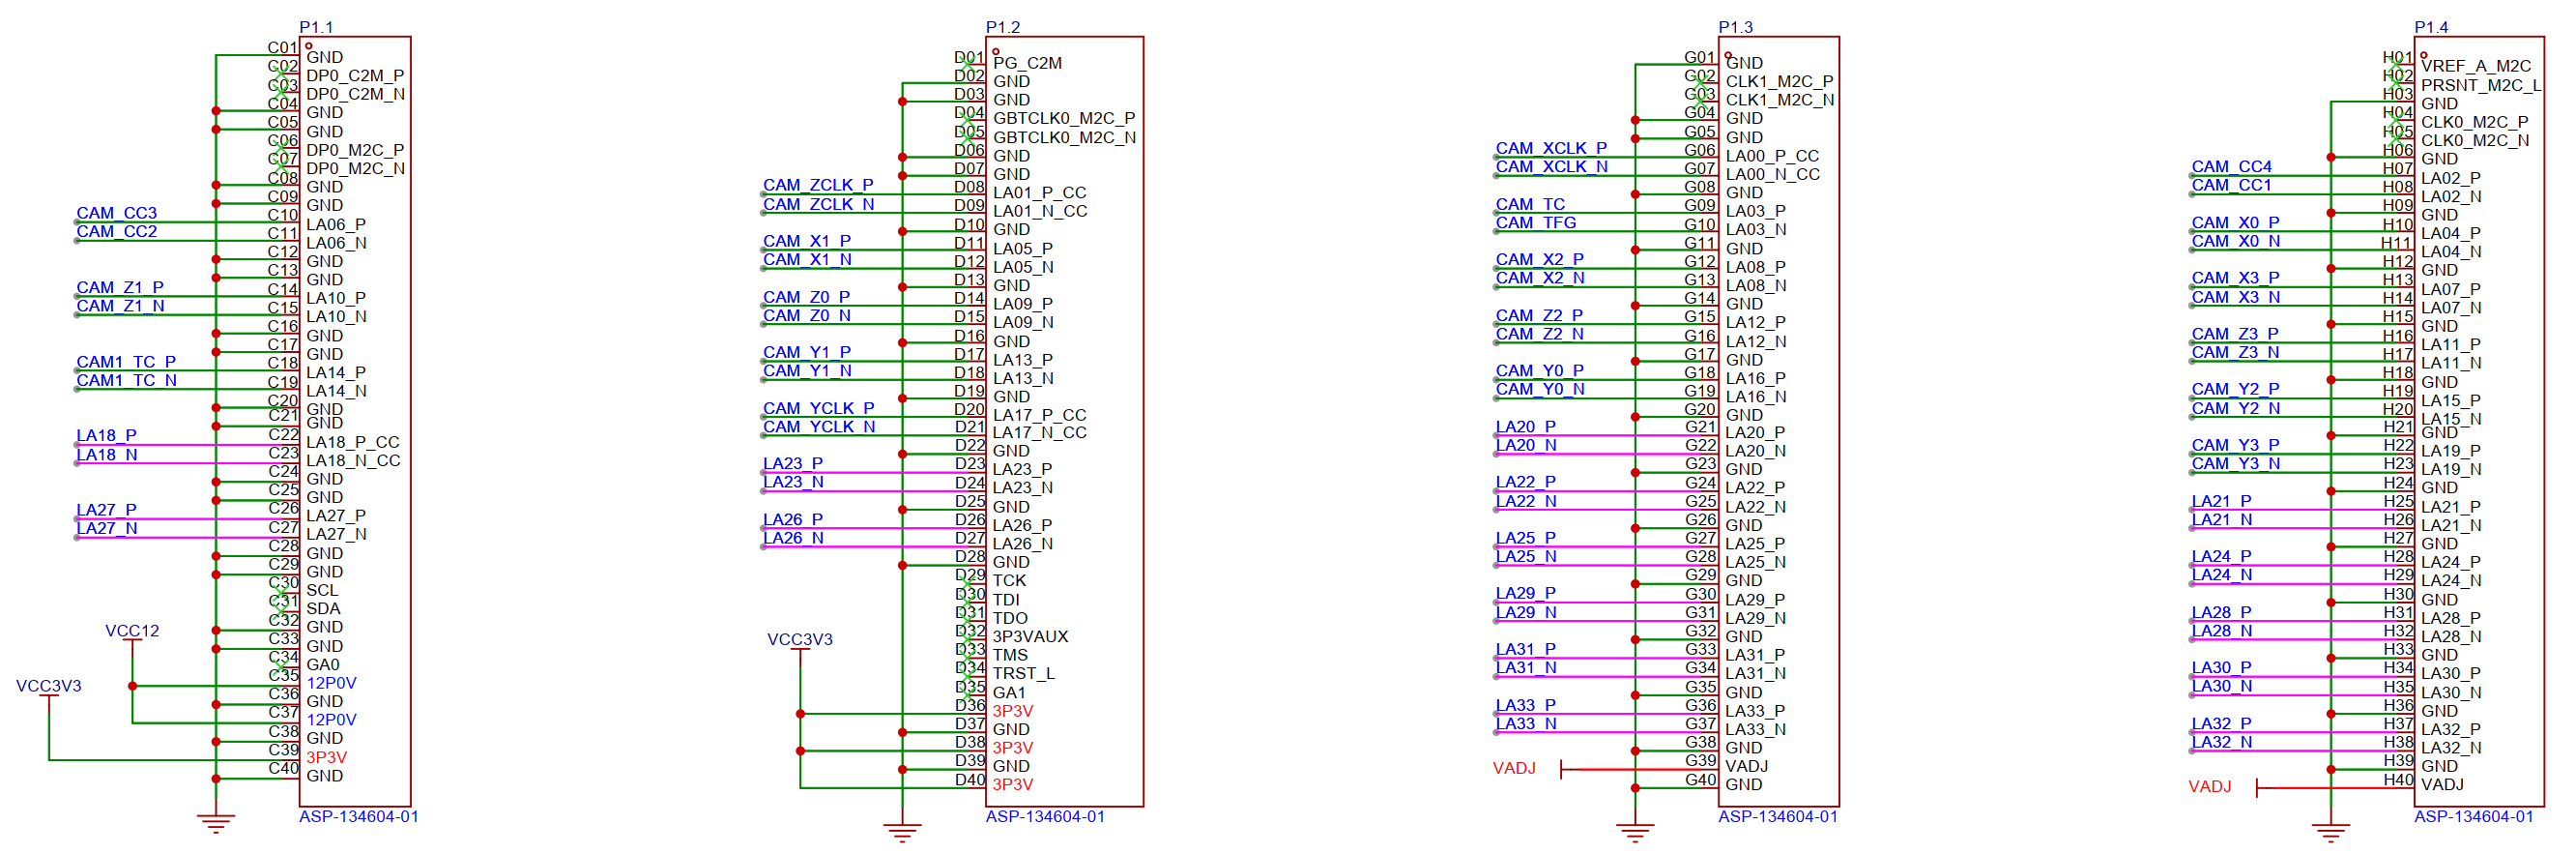Select the TCK pin name

click(x=1009, y=580)
